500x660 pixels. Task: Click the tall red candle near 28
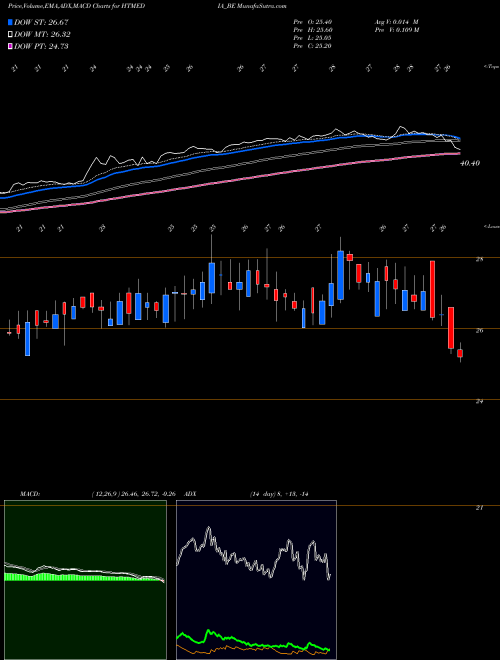point(432,289)
